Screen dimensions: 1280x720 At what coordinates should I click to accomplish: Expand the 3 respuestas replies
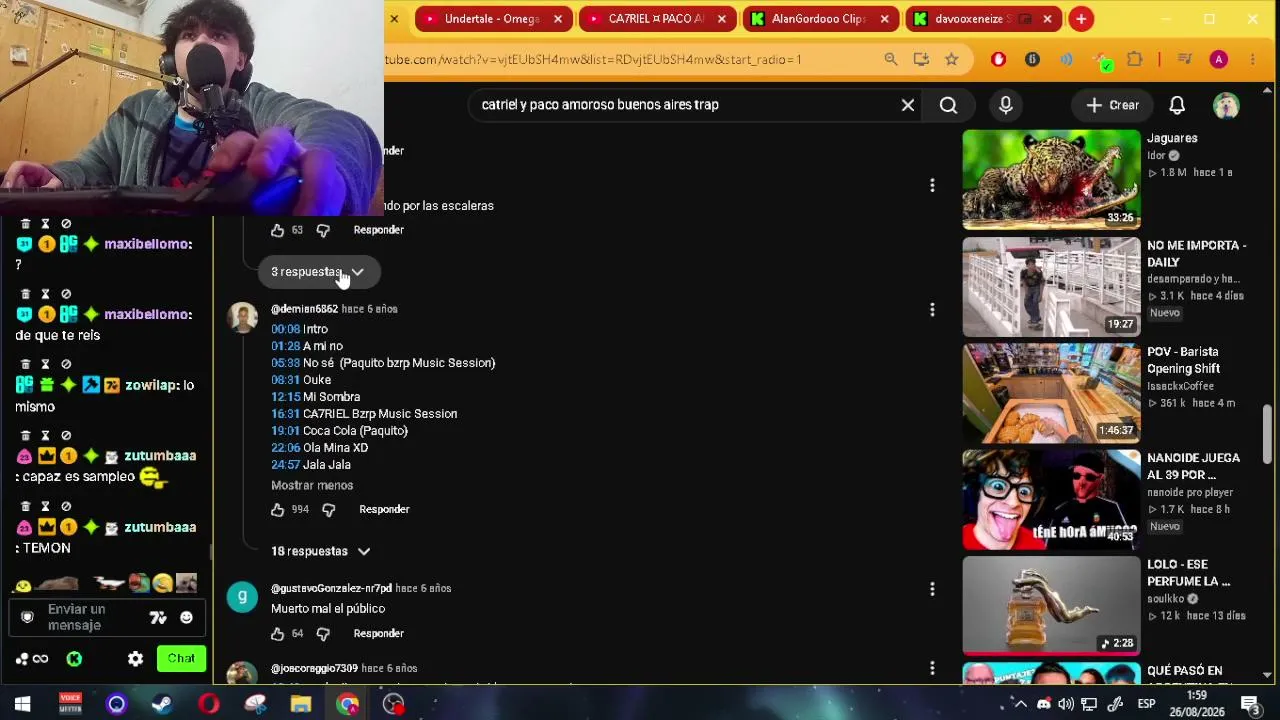pos(319,272)
